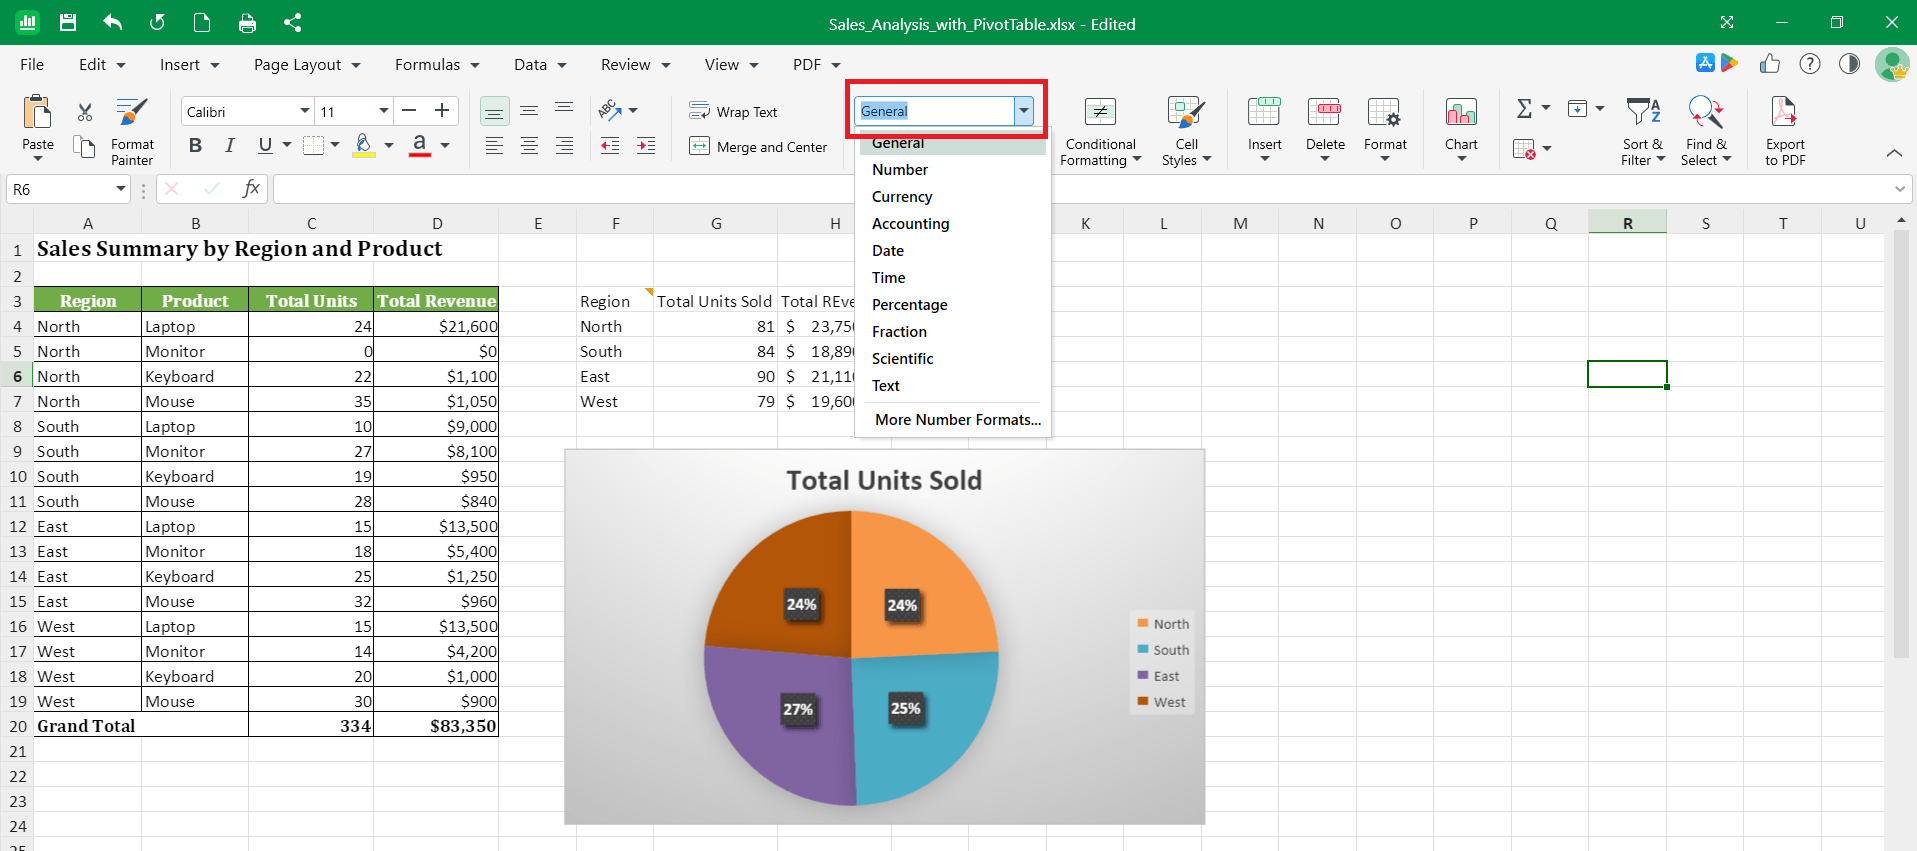Screen dimensions: 1917x851
Task: Expand the formula bar chevron
Action: (1900, 189)
